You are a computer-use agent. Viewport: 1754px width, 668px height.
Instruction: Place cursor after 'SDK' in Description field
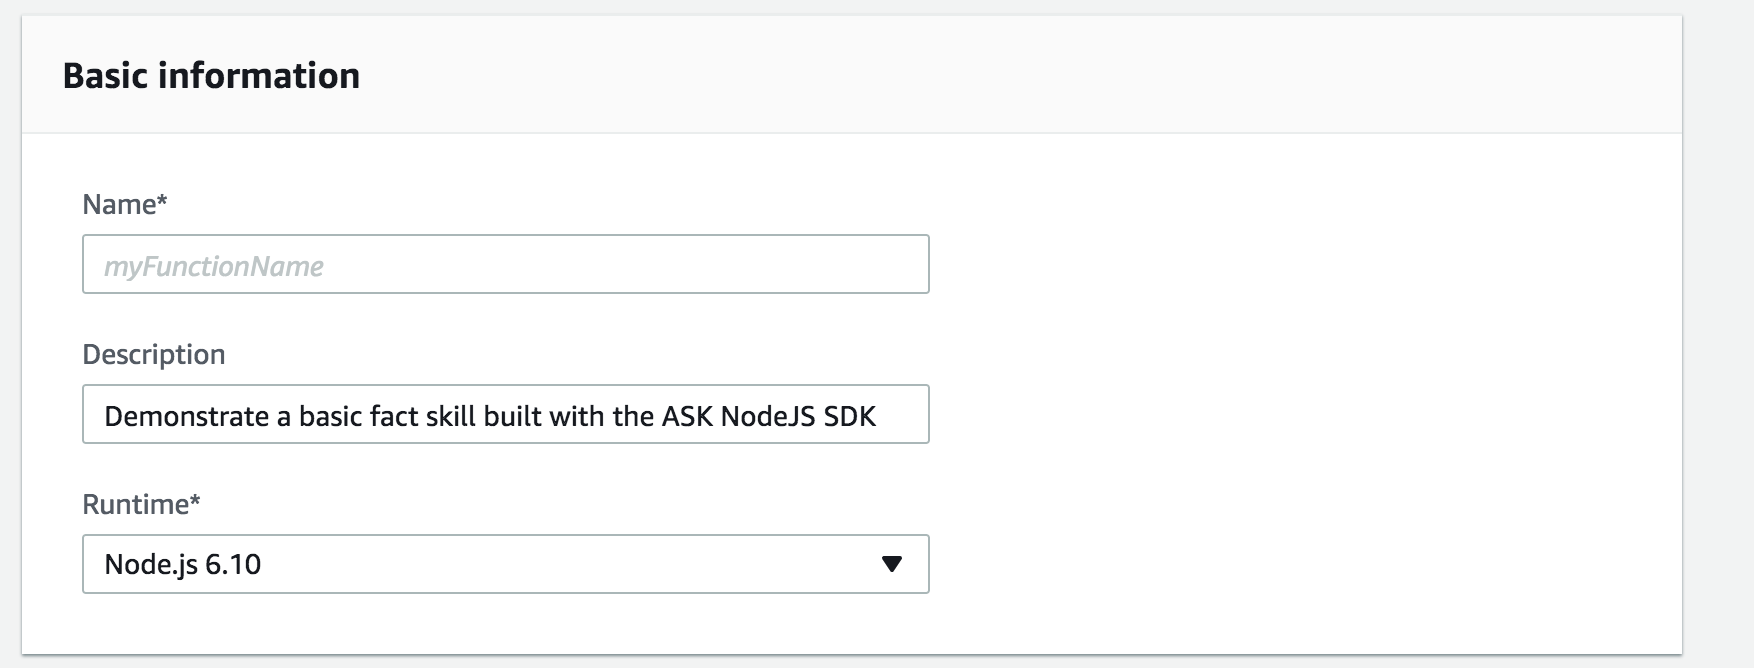point(878,416)
